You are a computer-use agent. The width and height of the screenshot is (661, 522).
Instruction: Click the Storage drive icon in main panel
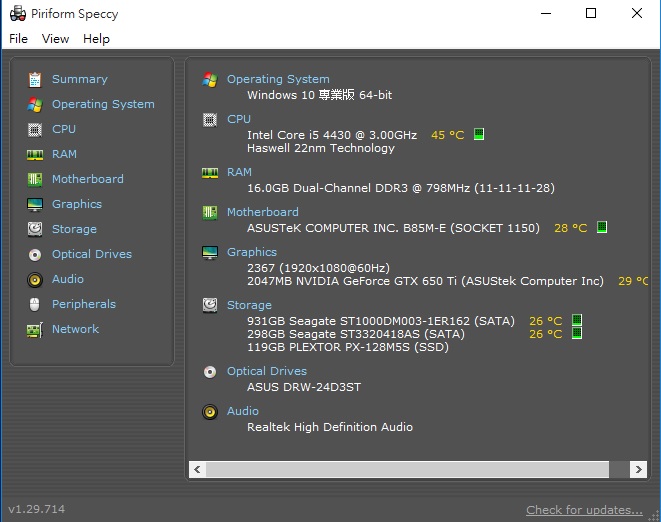point(210,305)
